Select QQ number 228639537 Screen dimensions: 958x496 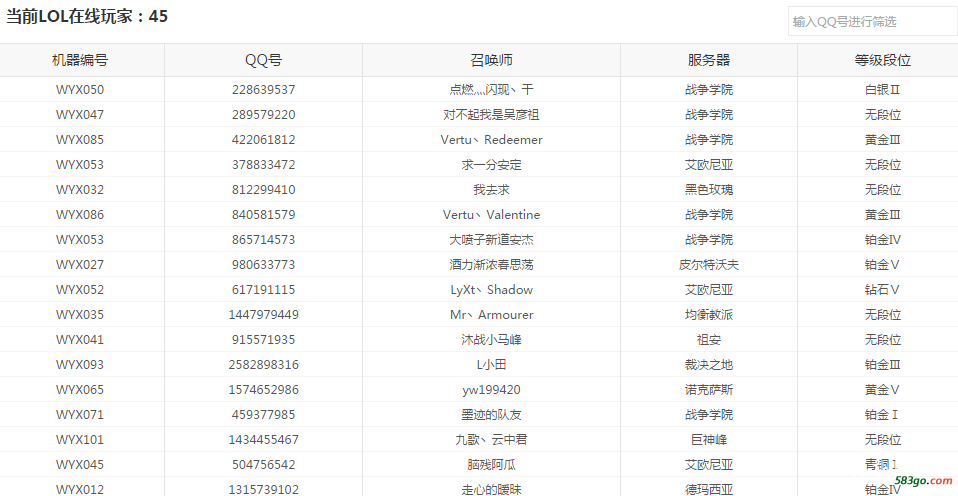pos(263,90)
